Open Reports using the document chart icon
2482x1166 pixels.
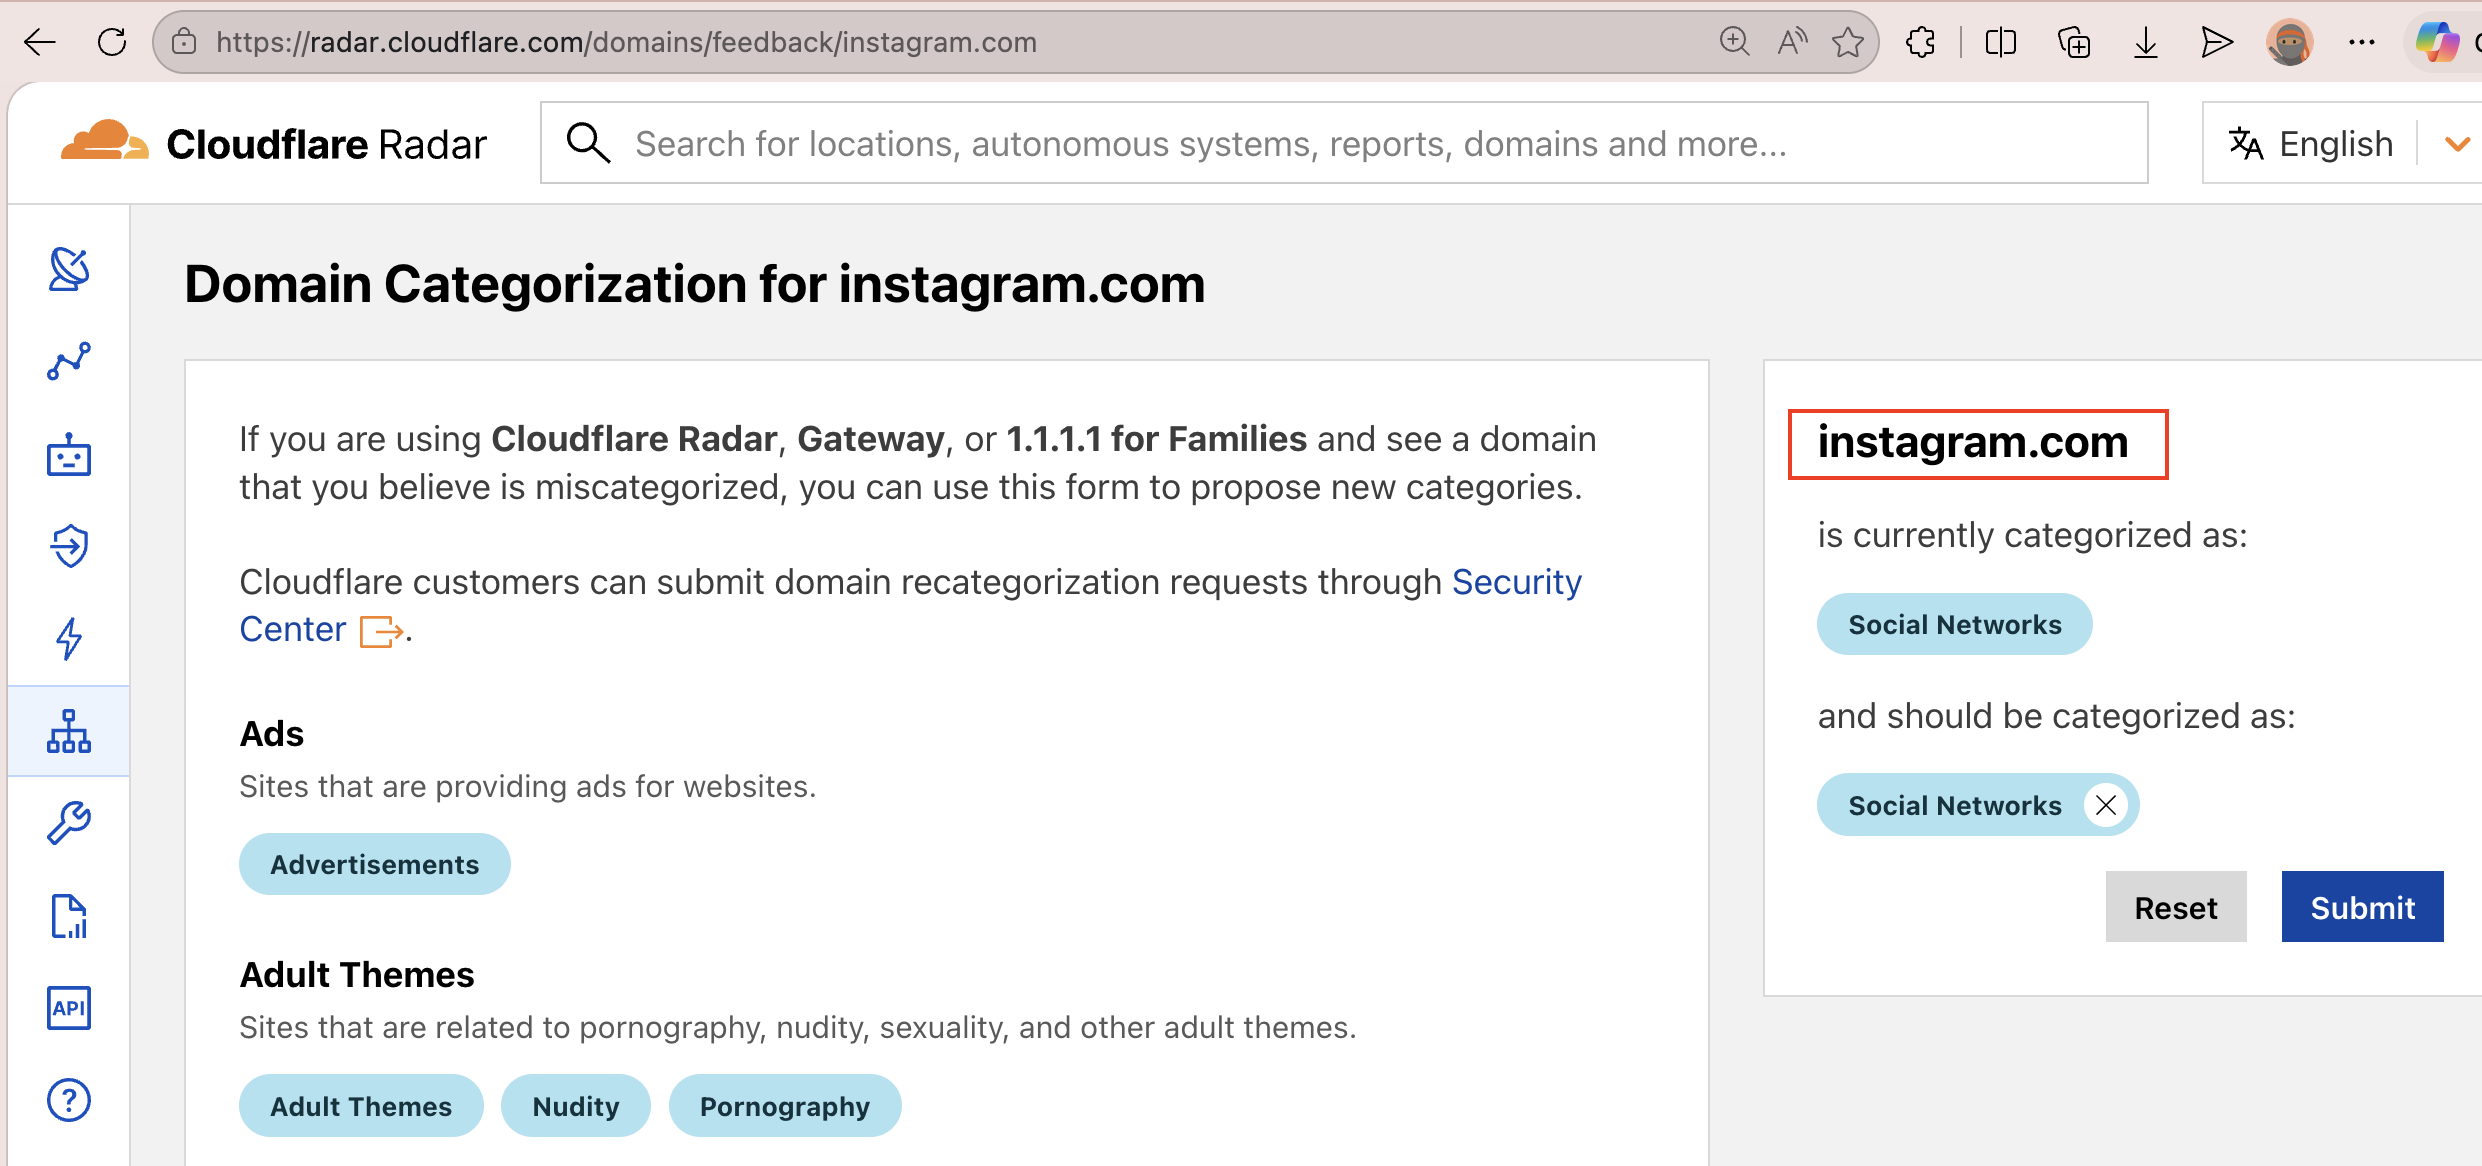(x=67, y=916)
